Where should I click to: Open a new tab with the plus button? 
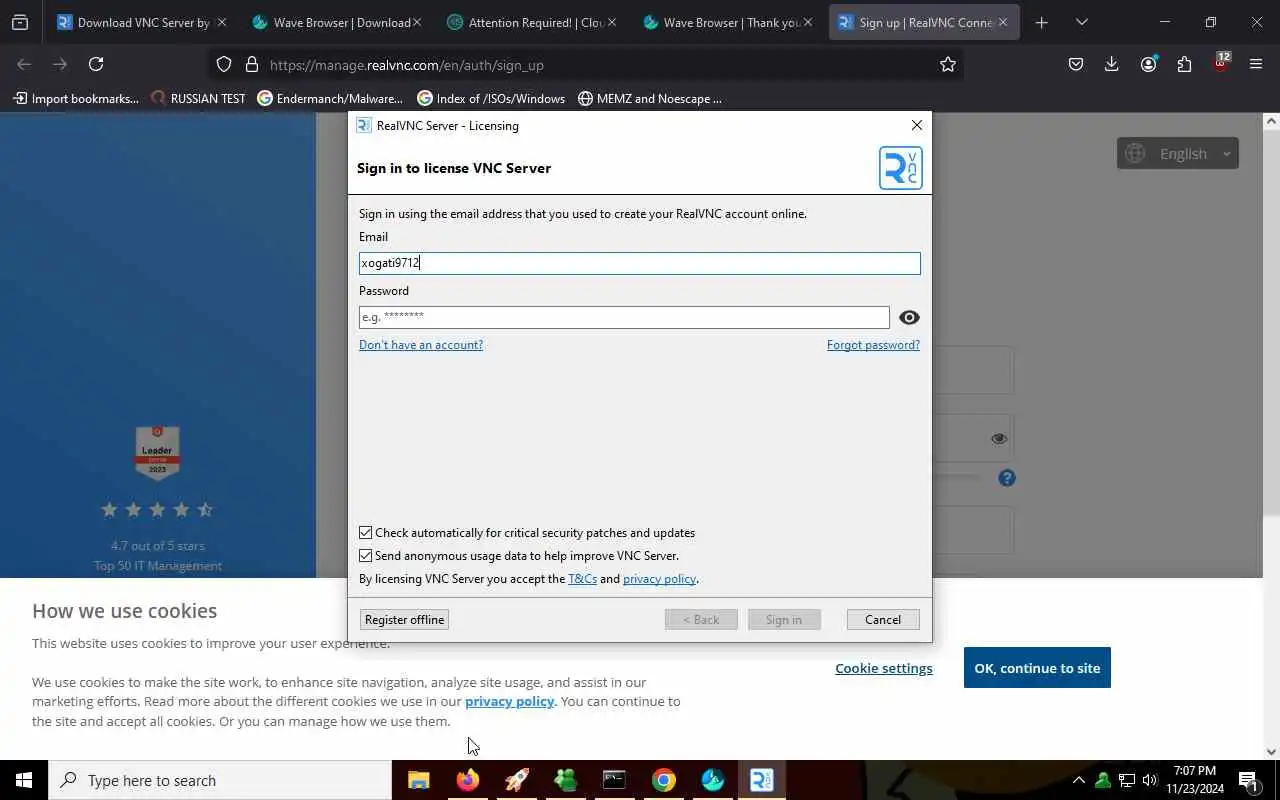1041,22
